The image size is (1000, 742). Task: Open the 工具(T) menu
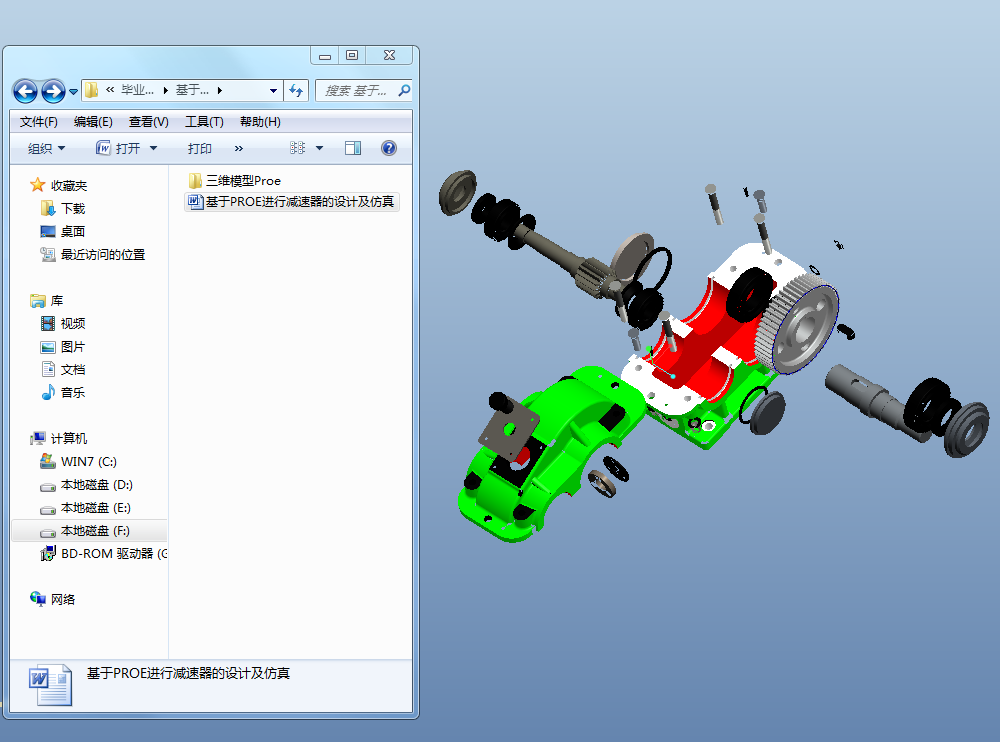pos(204,122)
